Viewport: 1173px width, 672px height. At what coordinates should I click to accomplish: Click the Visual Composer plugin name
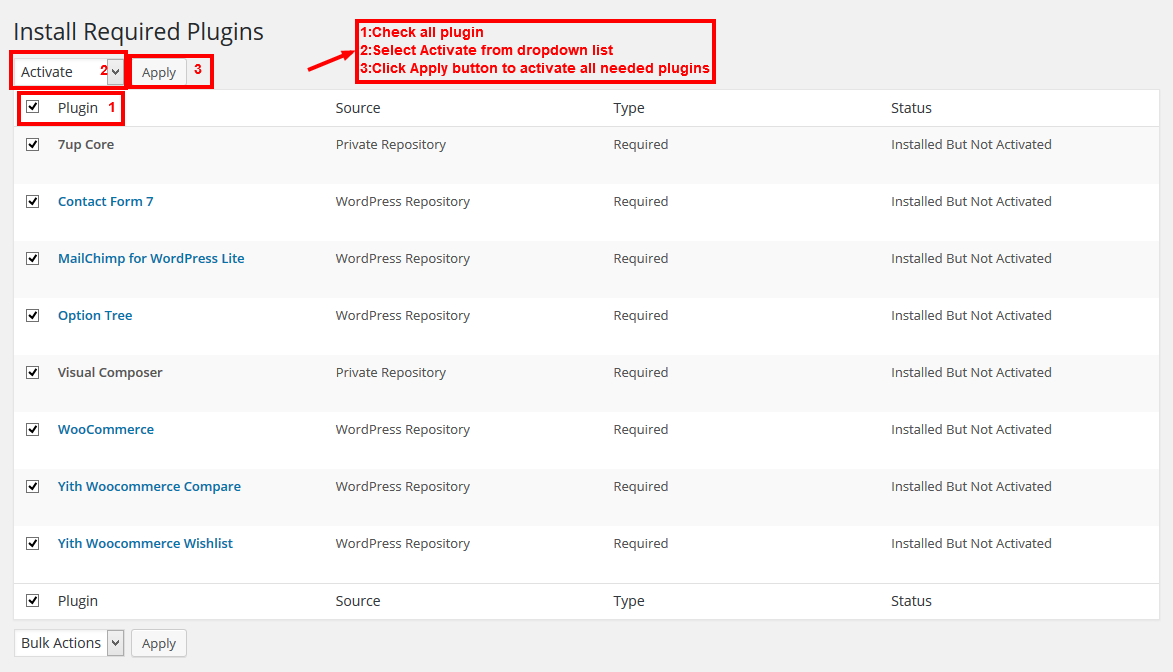[110, 372]
